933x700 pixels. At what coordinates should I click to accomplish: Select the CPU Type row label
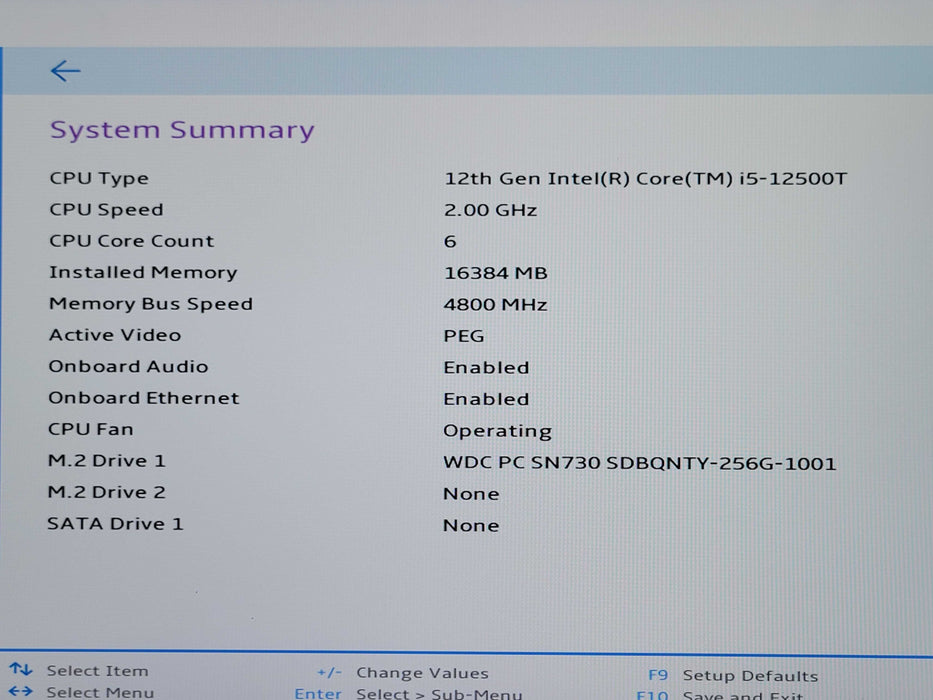(99, 179)
